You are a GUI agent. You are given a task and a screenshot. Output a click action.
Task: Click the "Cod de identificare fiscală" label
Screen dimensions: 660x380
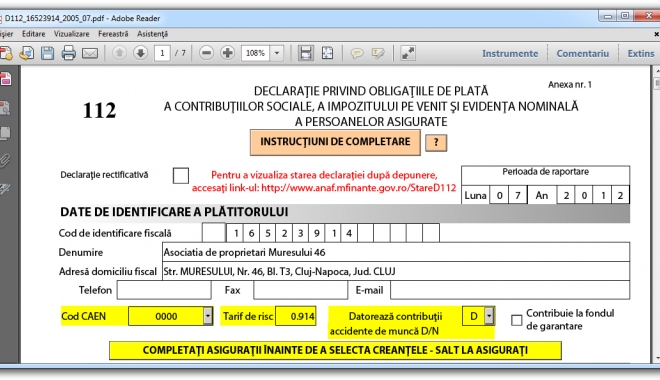[x=115, y=233]
